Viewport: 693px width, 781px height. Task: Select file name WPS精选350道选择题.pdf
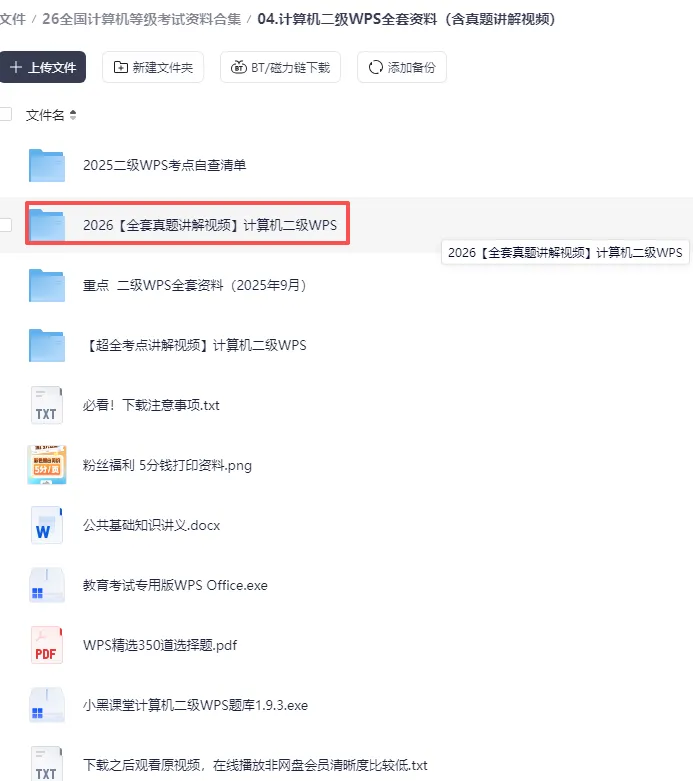coord(160,646)
